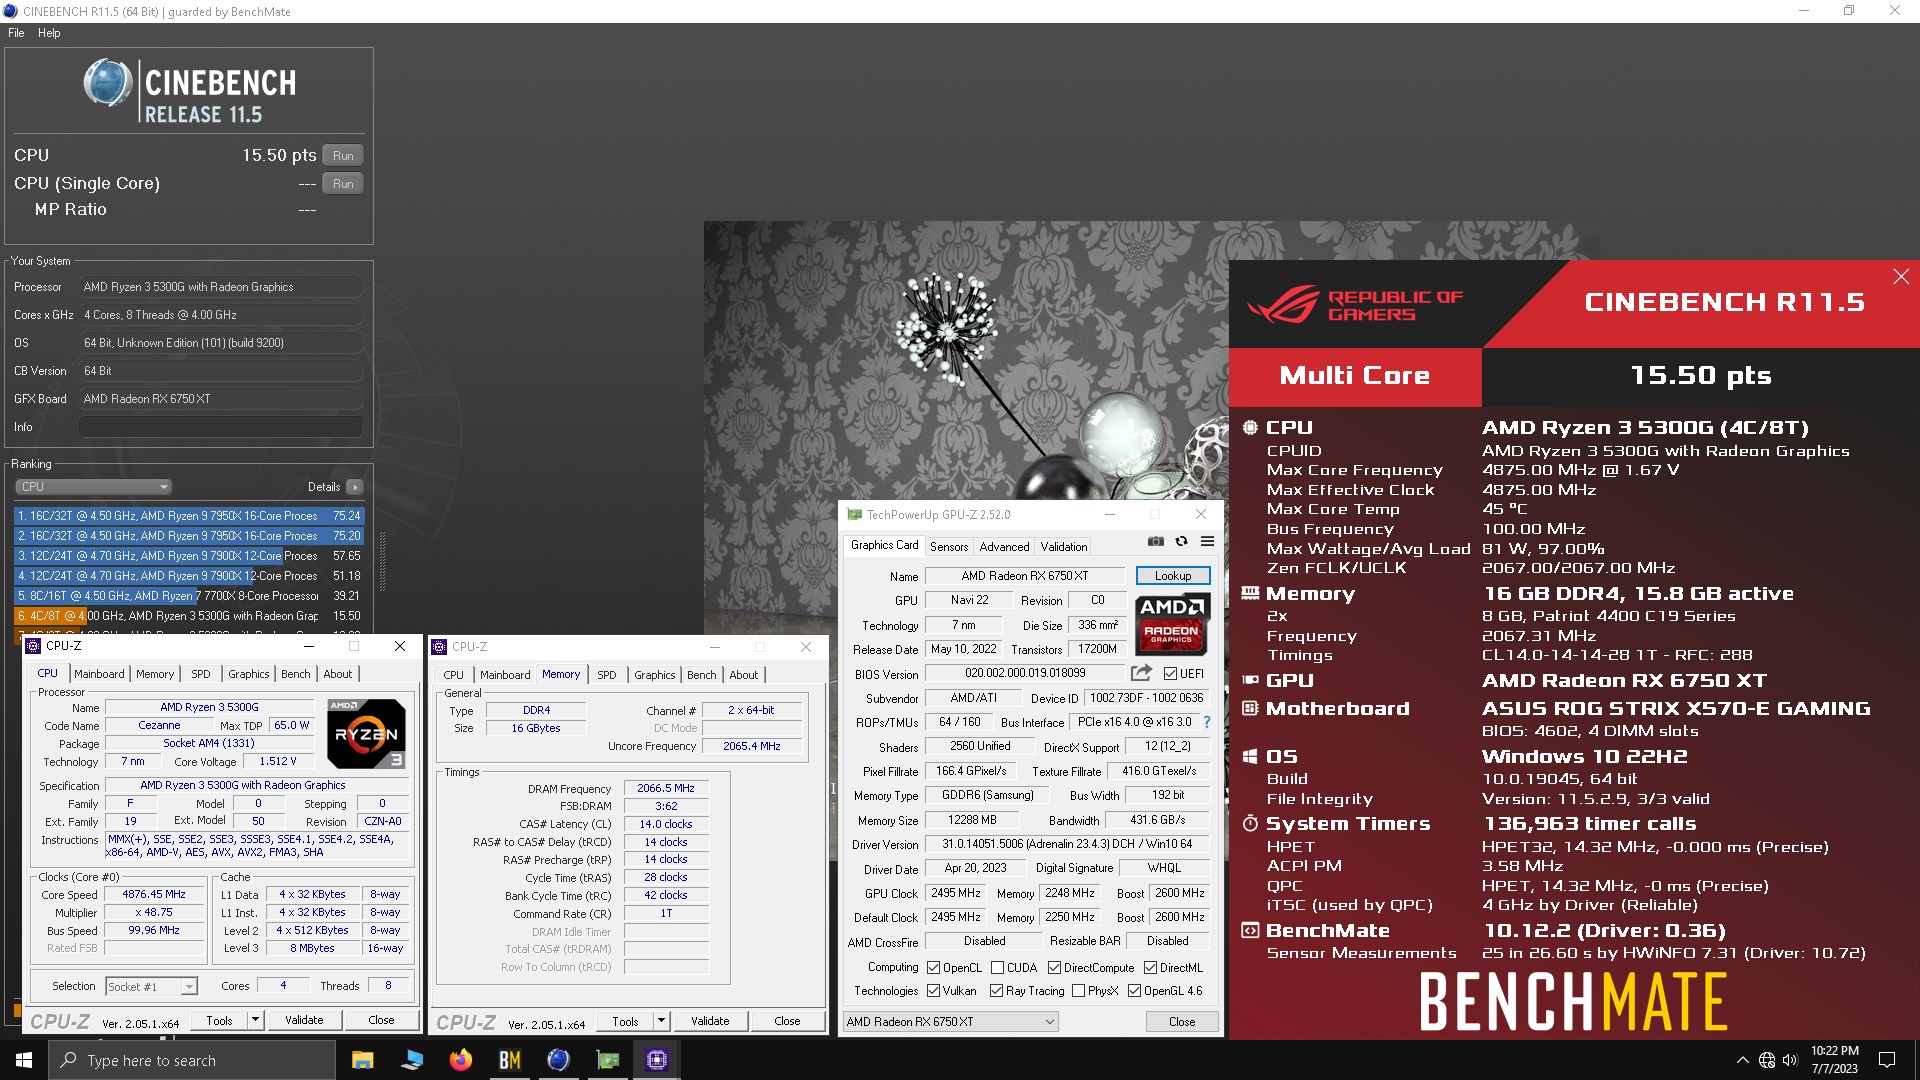
Task: Click the Motherboard icon in BenchMate panel
Action: tap(1249, 708)
